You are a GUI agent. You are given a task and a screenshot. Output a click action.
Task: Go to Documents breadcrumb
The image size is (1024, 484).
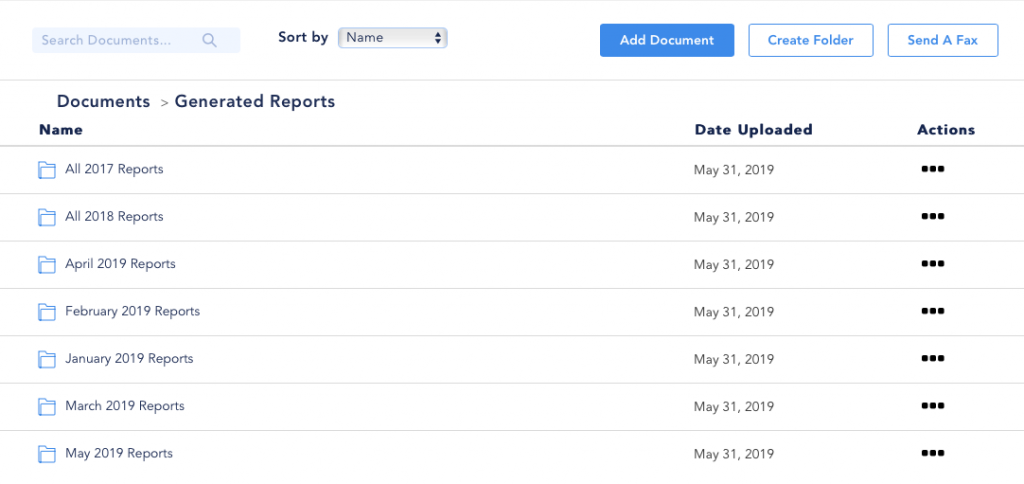pos(103,102)
